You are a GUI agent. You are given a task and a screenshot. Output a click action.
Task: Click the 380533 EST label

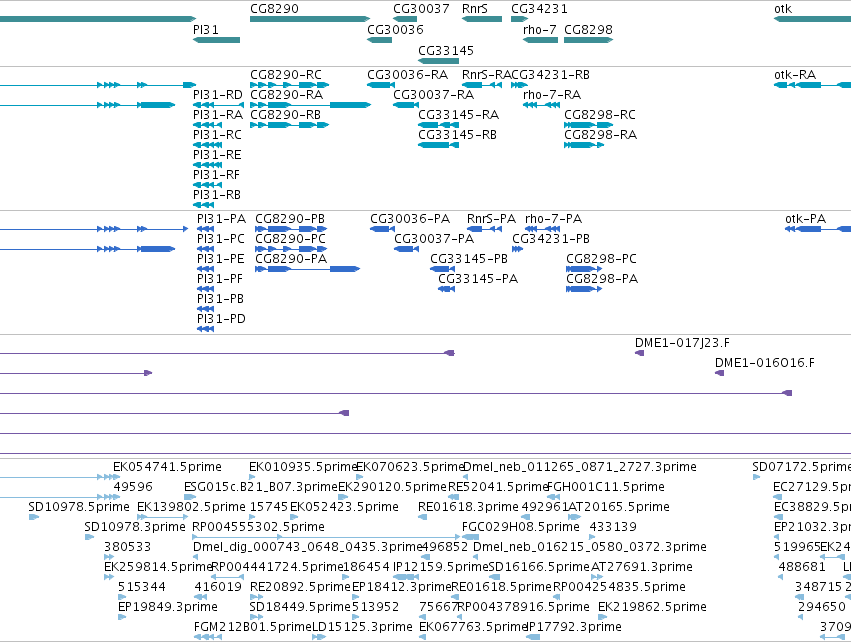[128, 548]
